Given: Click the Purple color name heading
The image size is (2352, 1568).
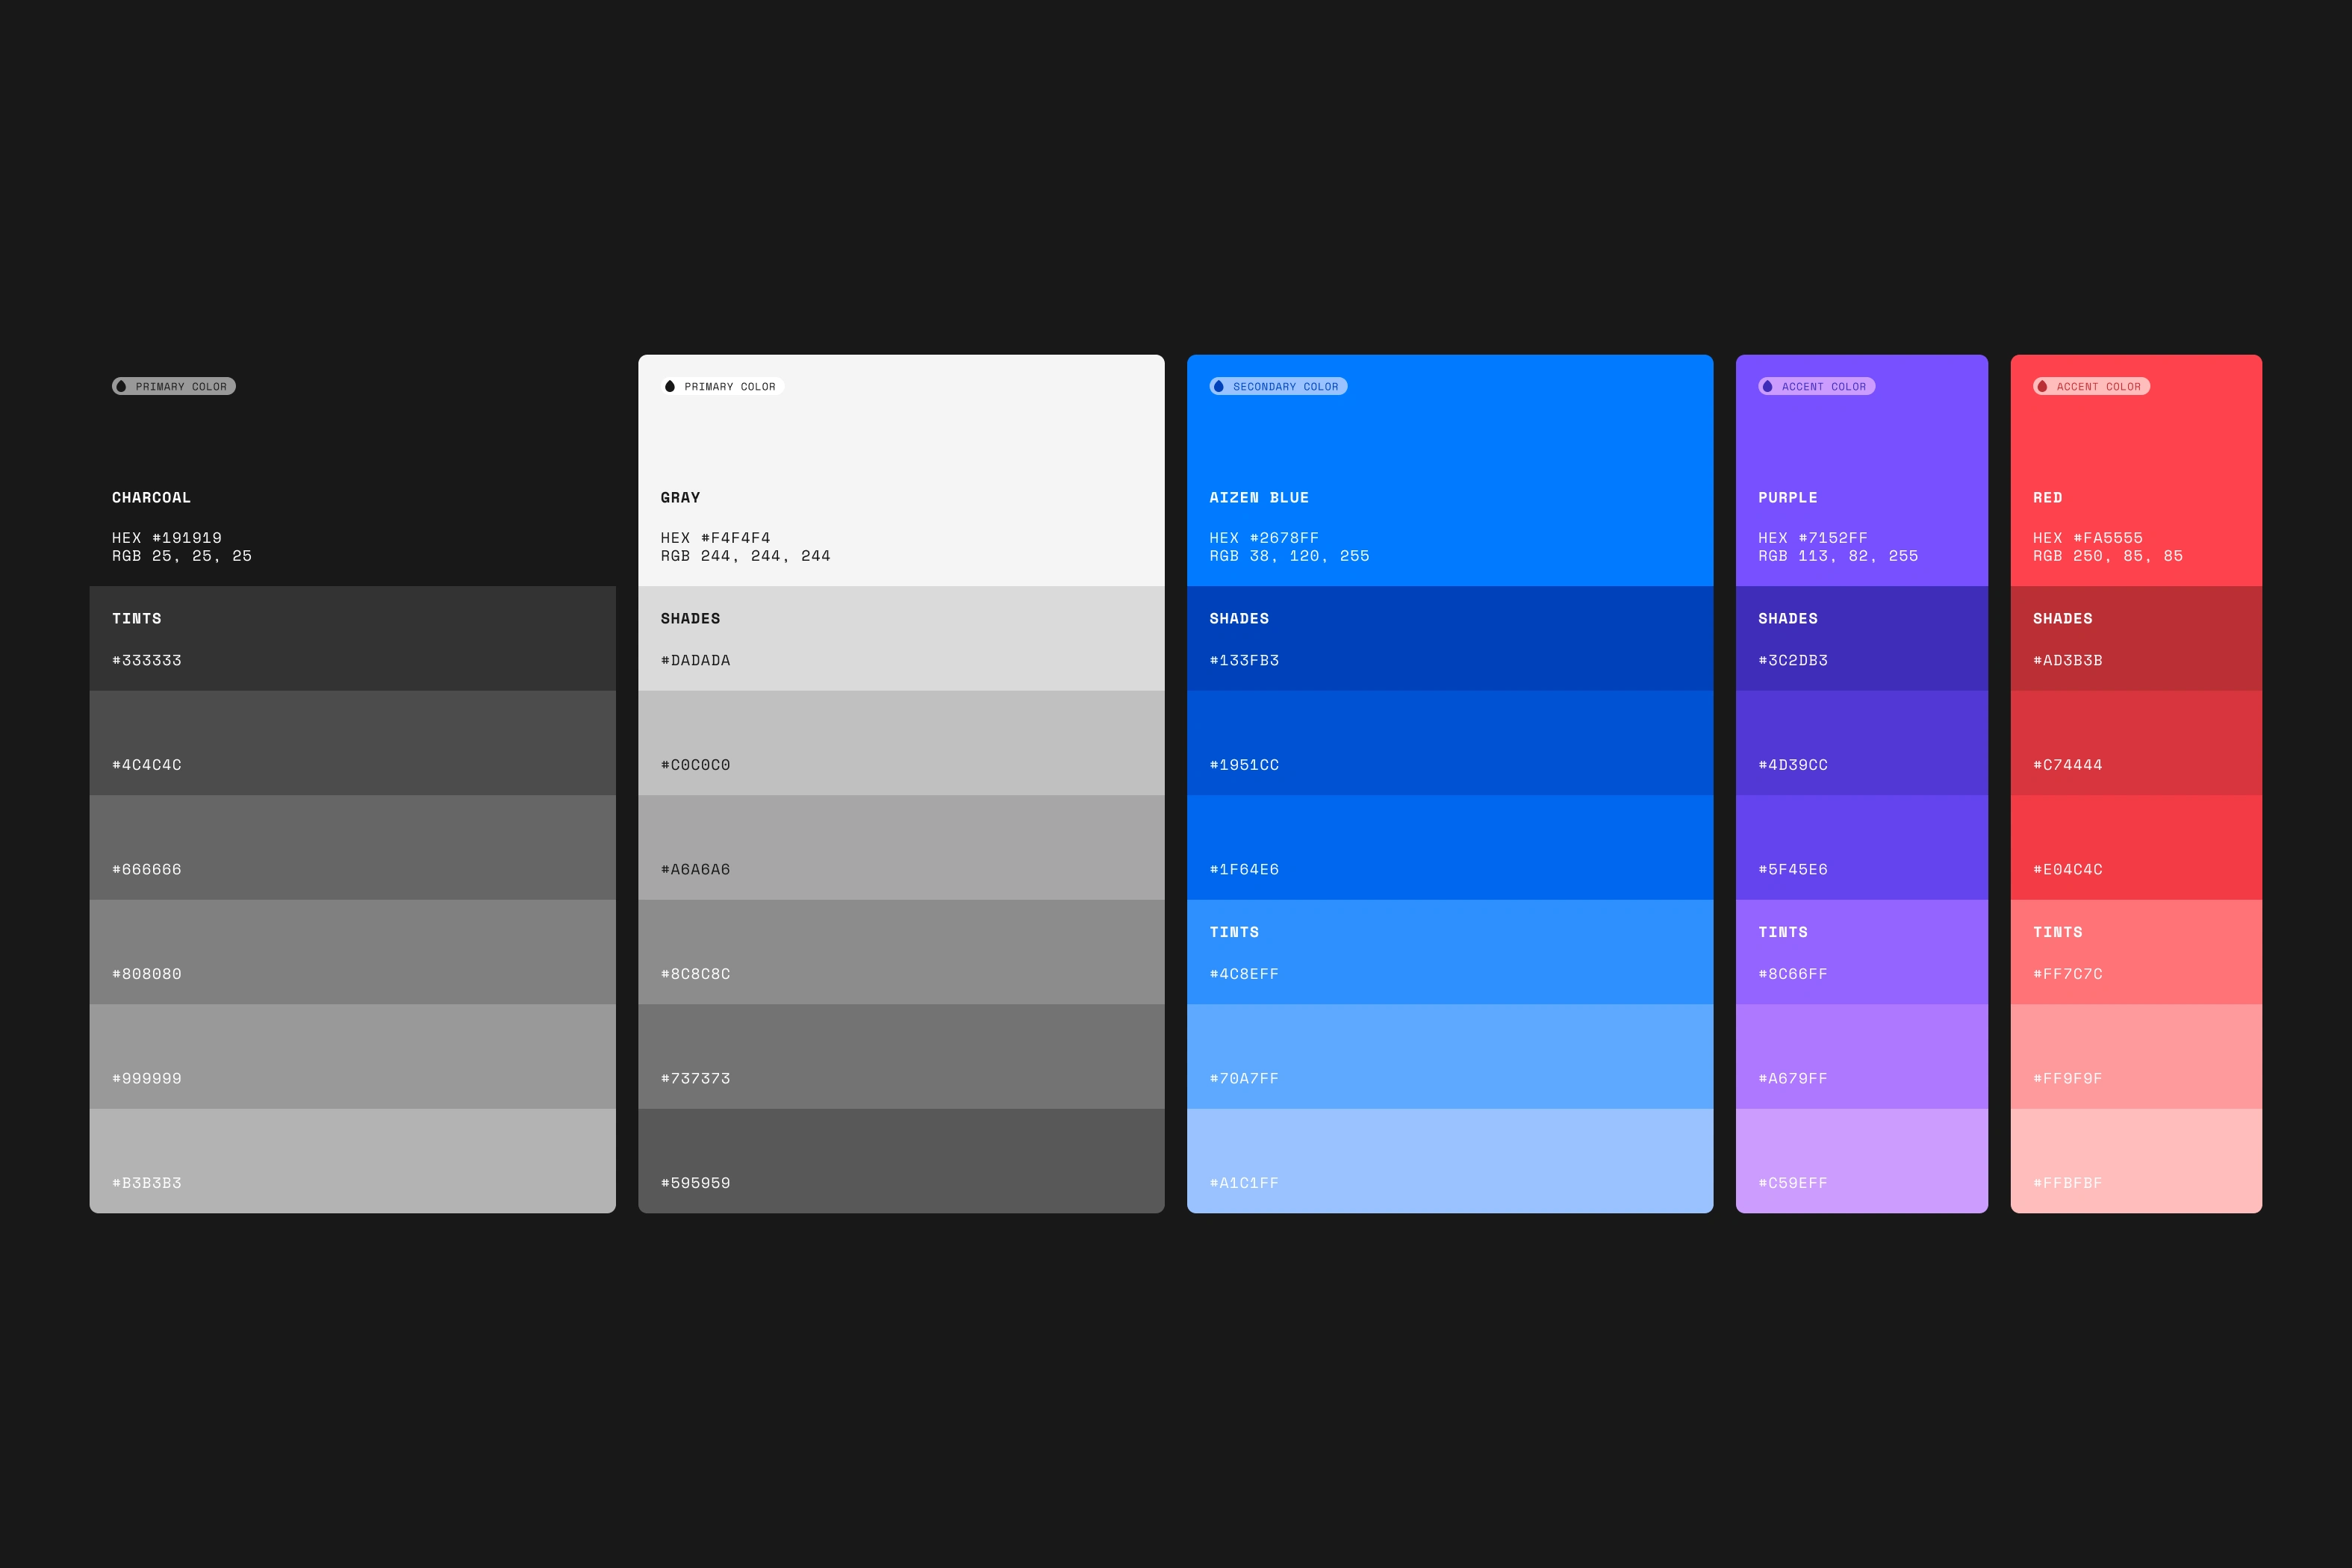Looking at the screenshot, I should click(1788, 498).
